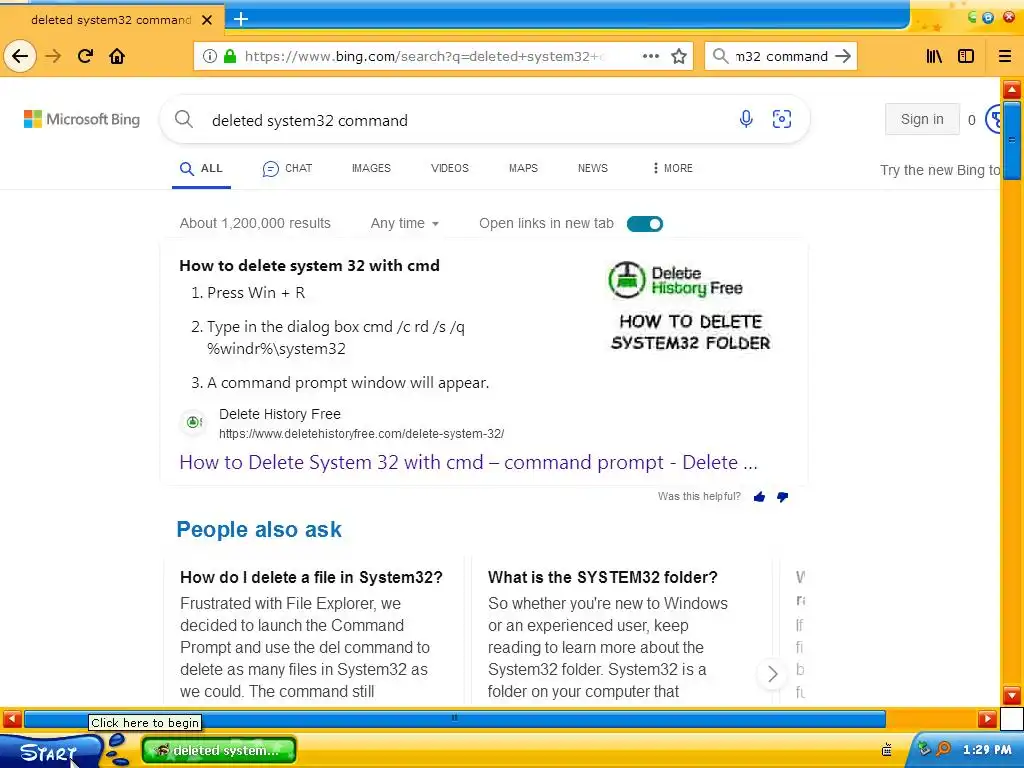This screenshot has height=768, width=1024.
Task: Click the 'Delete History Free' thumbnail image
Action: (x=690, y=305)
